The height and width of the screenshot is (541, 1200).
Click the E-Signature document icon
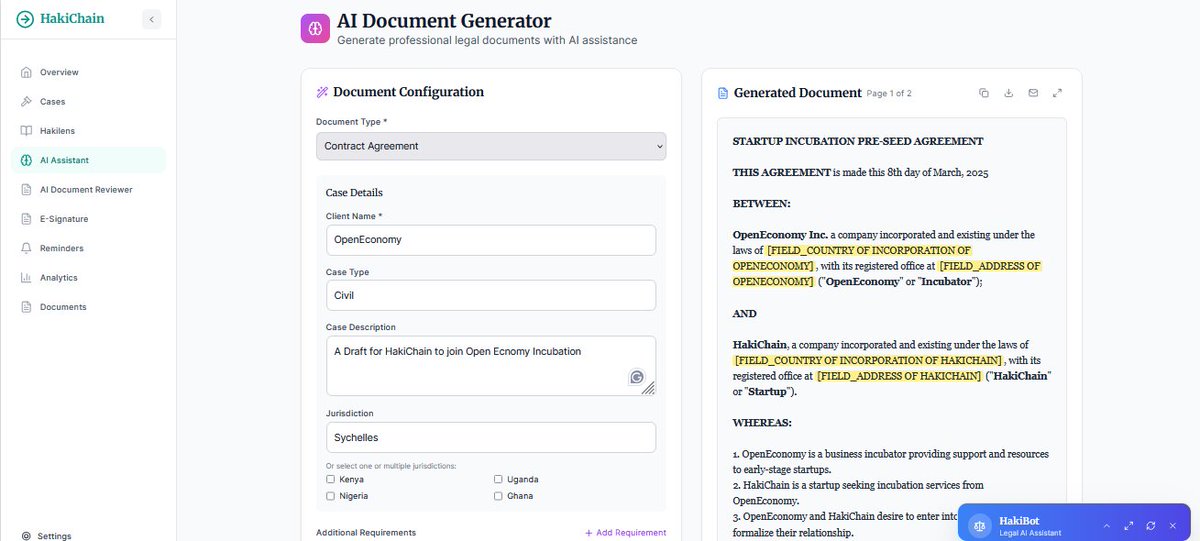point(26,219)
